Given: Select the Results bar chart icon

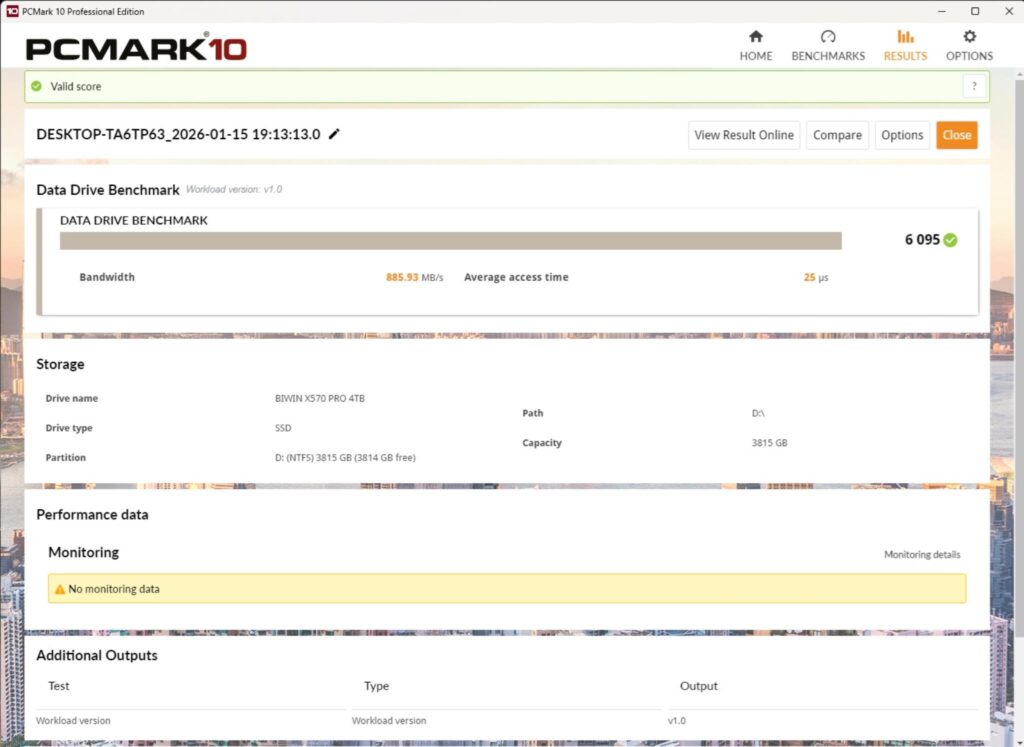Looking at the screenshot, I should pyautogui.click(x=905, y=36).
